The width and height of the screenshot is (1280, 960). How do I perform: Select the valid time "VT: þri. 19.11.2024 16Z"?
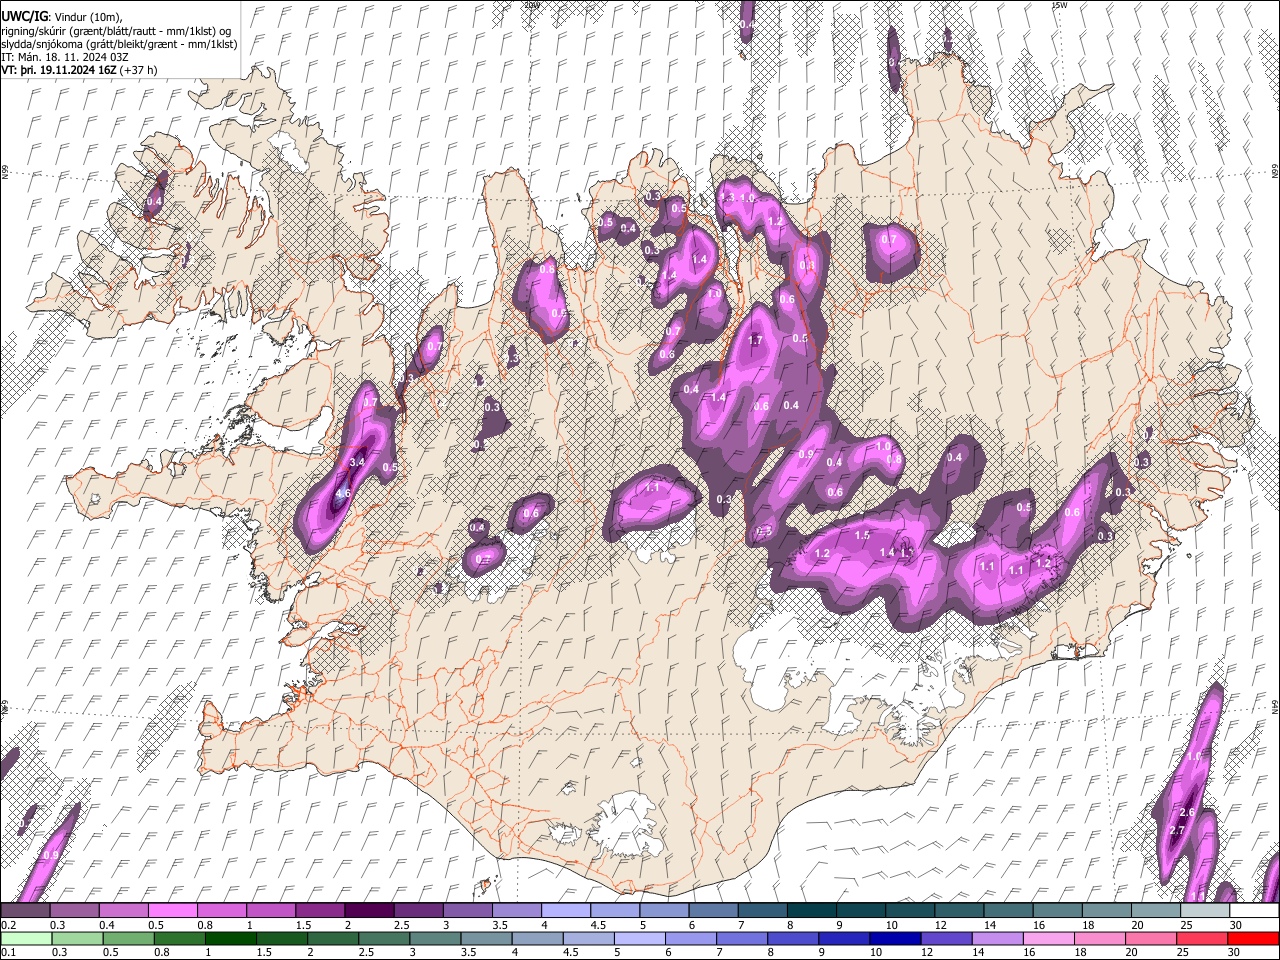click(58, 70)
